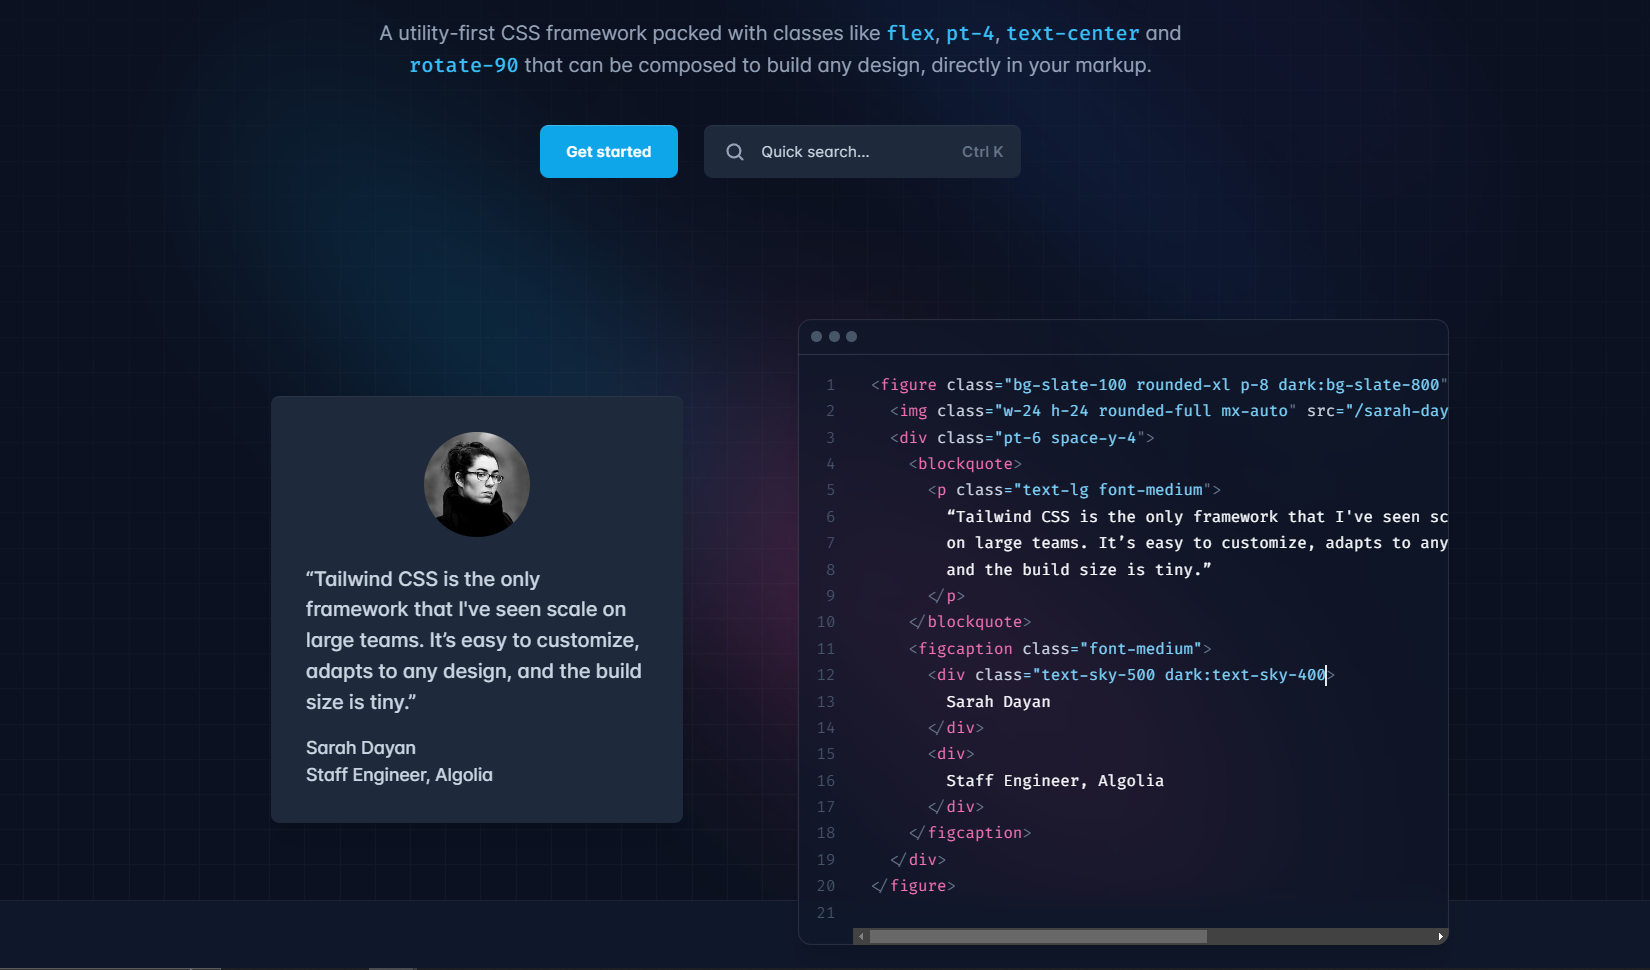Click the first dot in code window header
Viewport: 1650px width, 970px height.
coord(817,337)
